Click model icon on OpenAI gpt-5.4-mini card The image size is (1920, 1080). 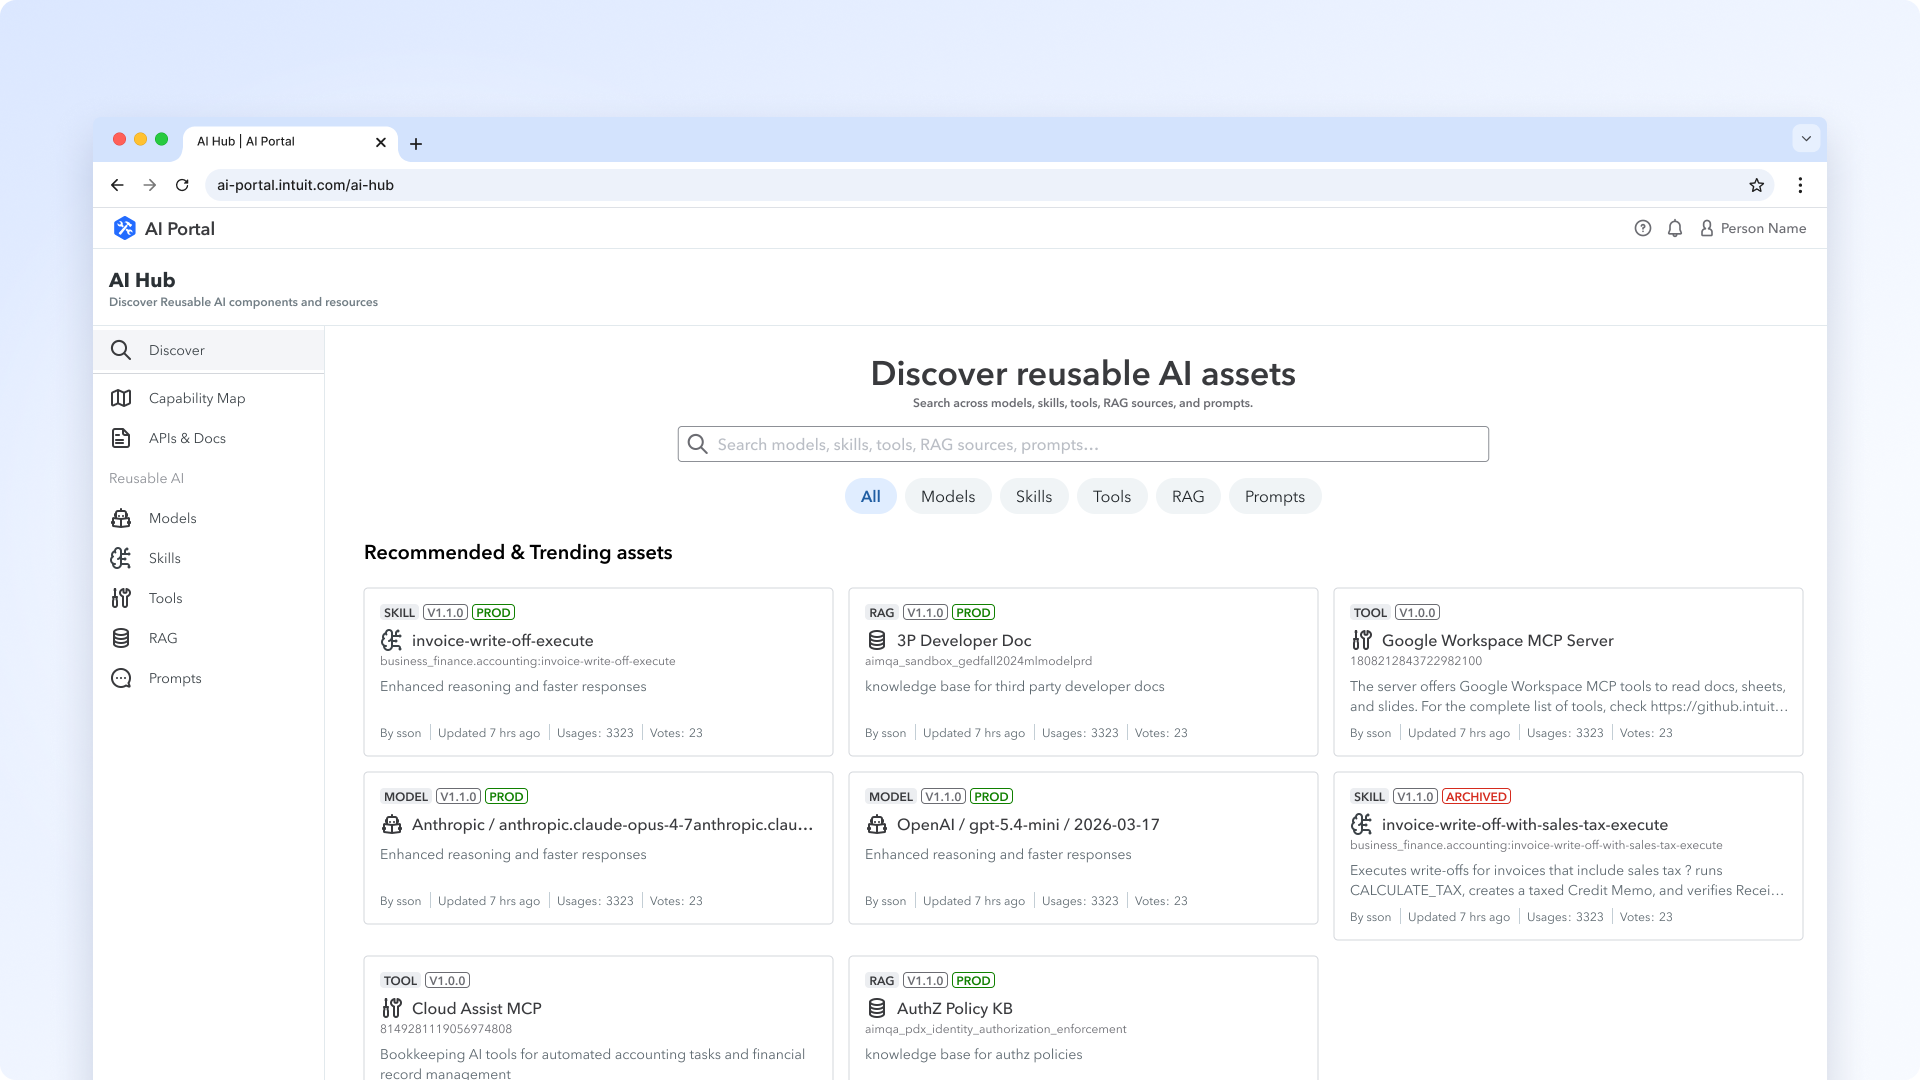click(x=877, y=824)
